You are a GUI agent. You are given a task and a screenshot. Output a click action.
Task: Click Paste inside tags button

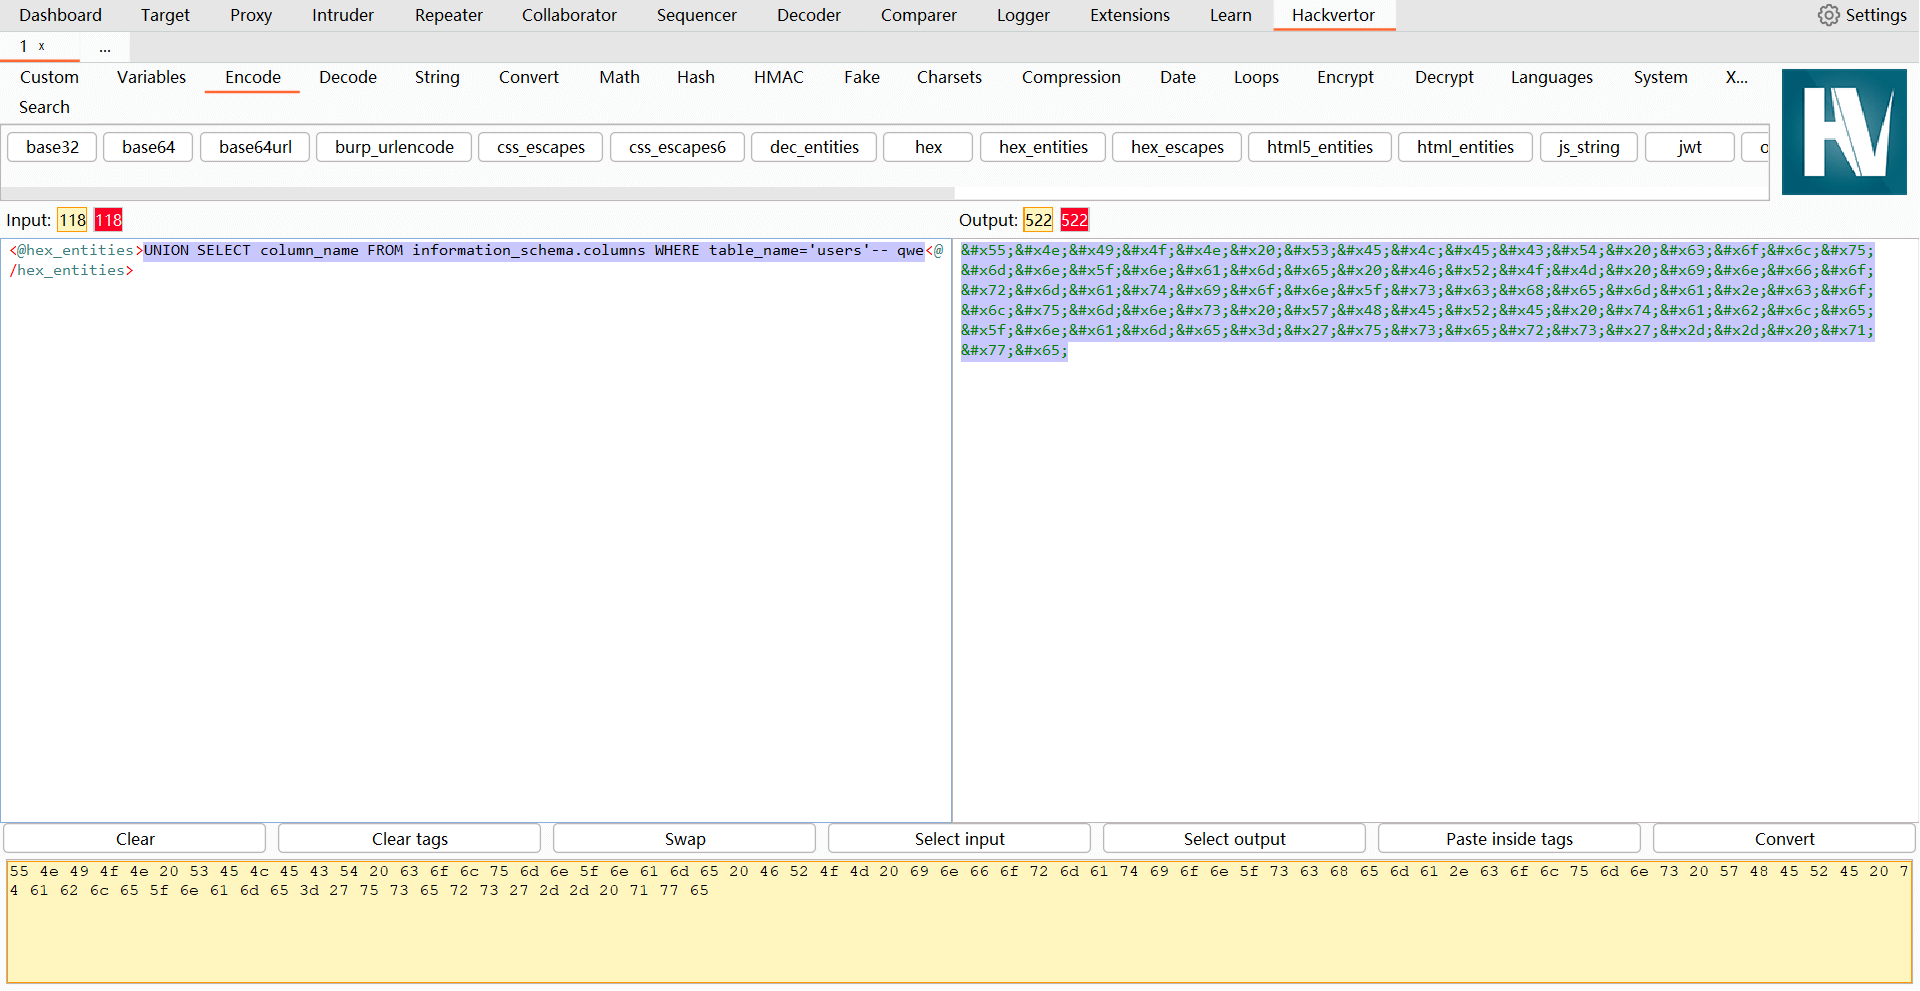point(1508,839)
